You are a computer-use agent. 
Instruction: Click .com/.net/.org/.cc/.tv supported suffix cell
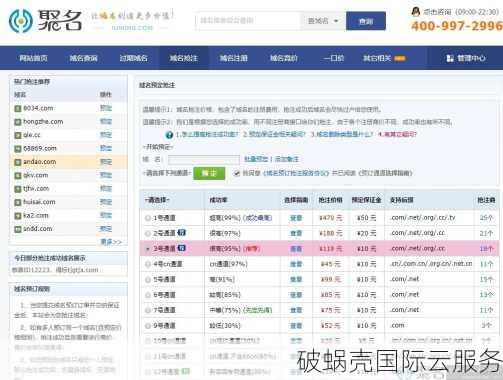[x=423, y=218]
